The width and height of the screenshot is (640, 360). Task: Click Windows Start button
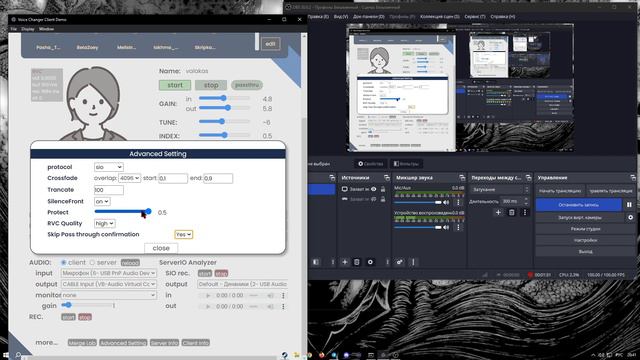(x=6, y=356)
